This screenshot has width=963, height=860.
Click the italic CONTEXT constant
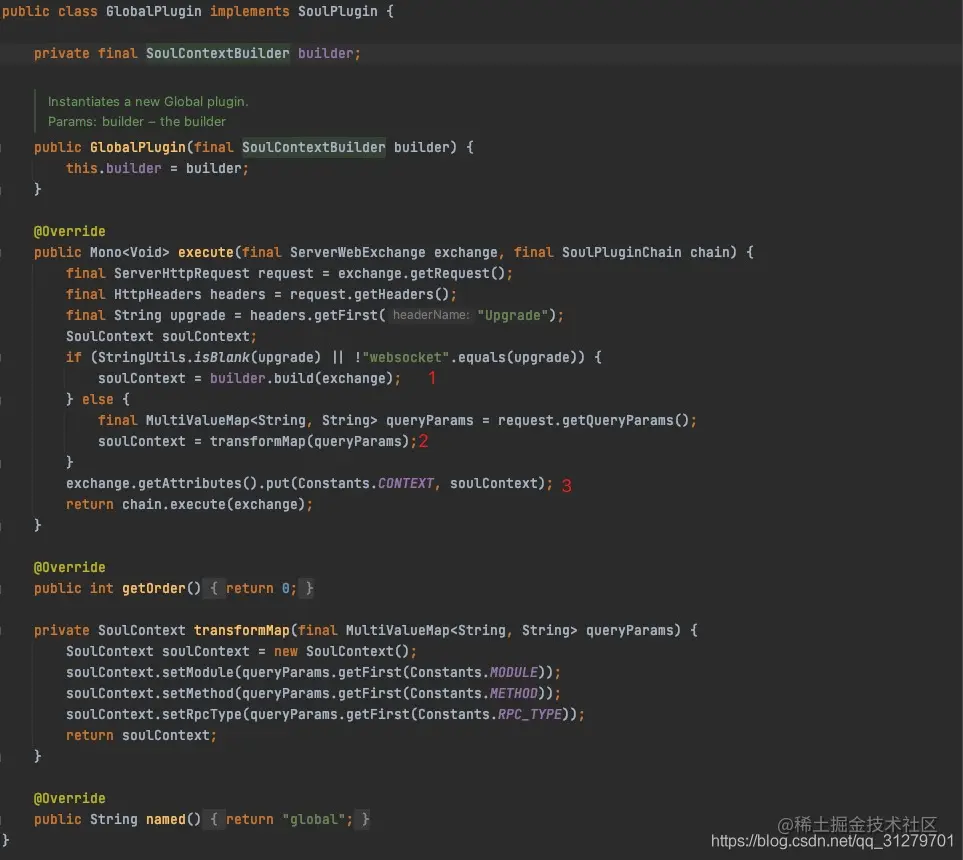[x=406, y=483]
